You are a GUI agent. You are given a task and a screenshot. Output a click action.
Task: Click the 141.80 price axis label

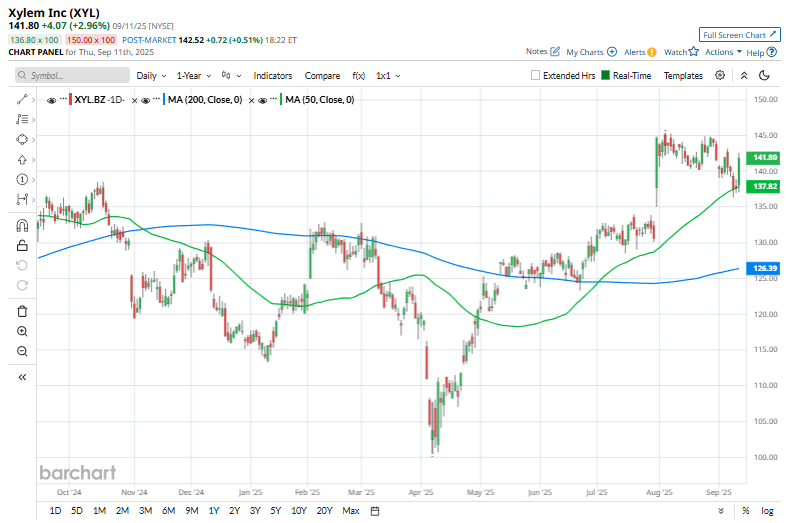point(763,157)
